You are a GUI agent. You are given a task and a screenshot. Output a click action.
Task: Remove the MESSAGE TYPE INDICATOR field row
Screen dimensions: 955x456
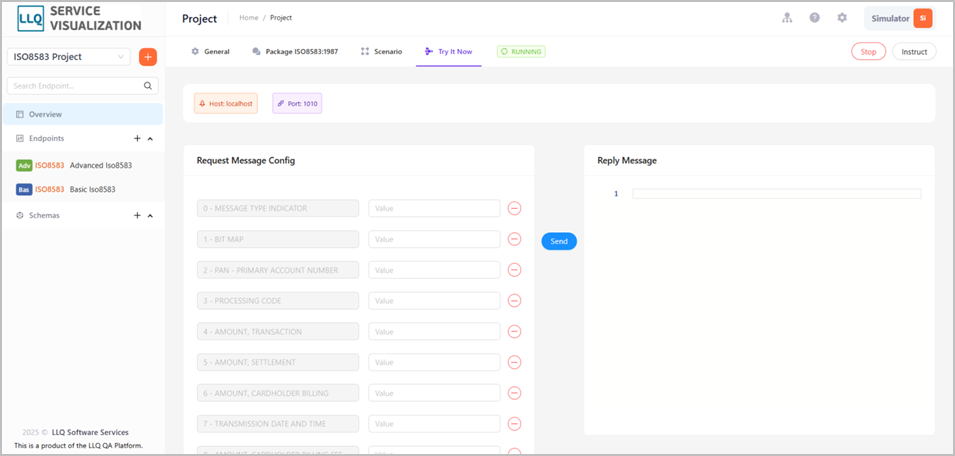(x=515, y=208)
